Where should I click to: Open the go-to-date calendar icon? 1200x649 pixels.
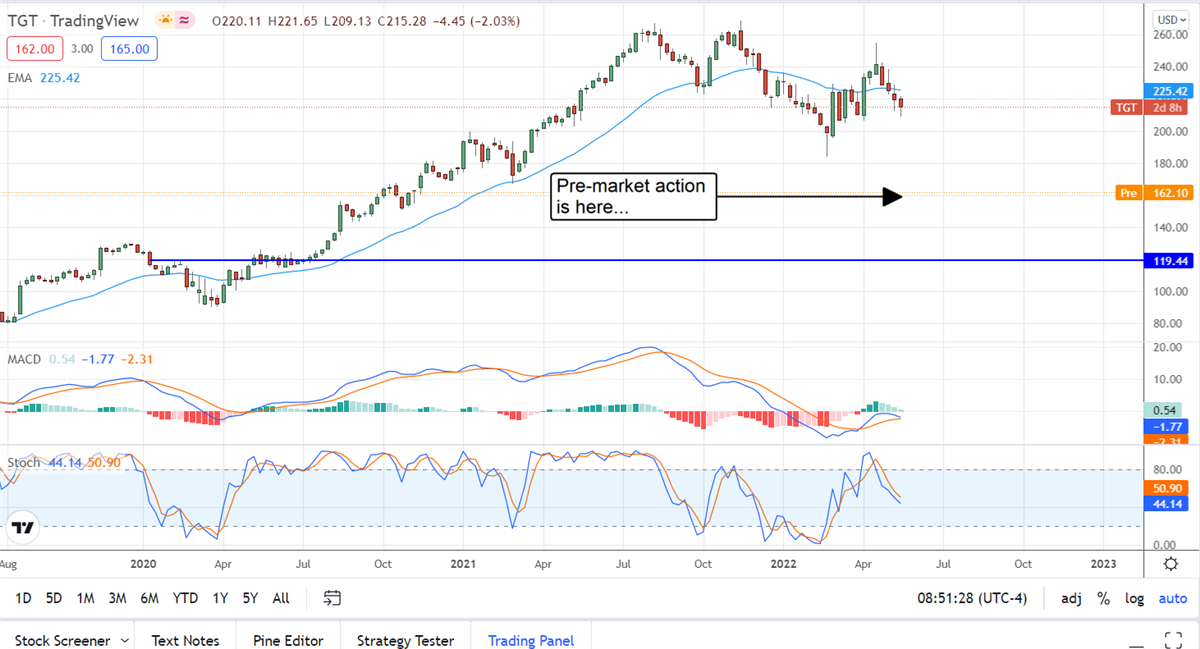(332, 598)
